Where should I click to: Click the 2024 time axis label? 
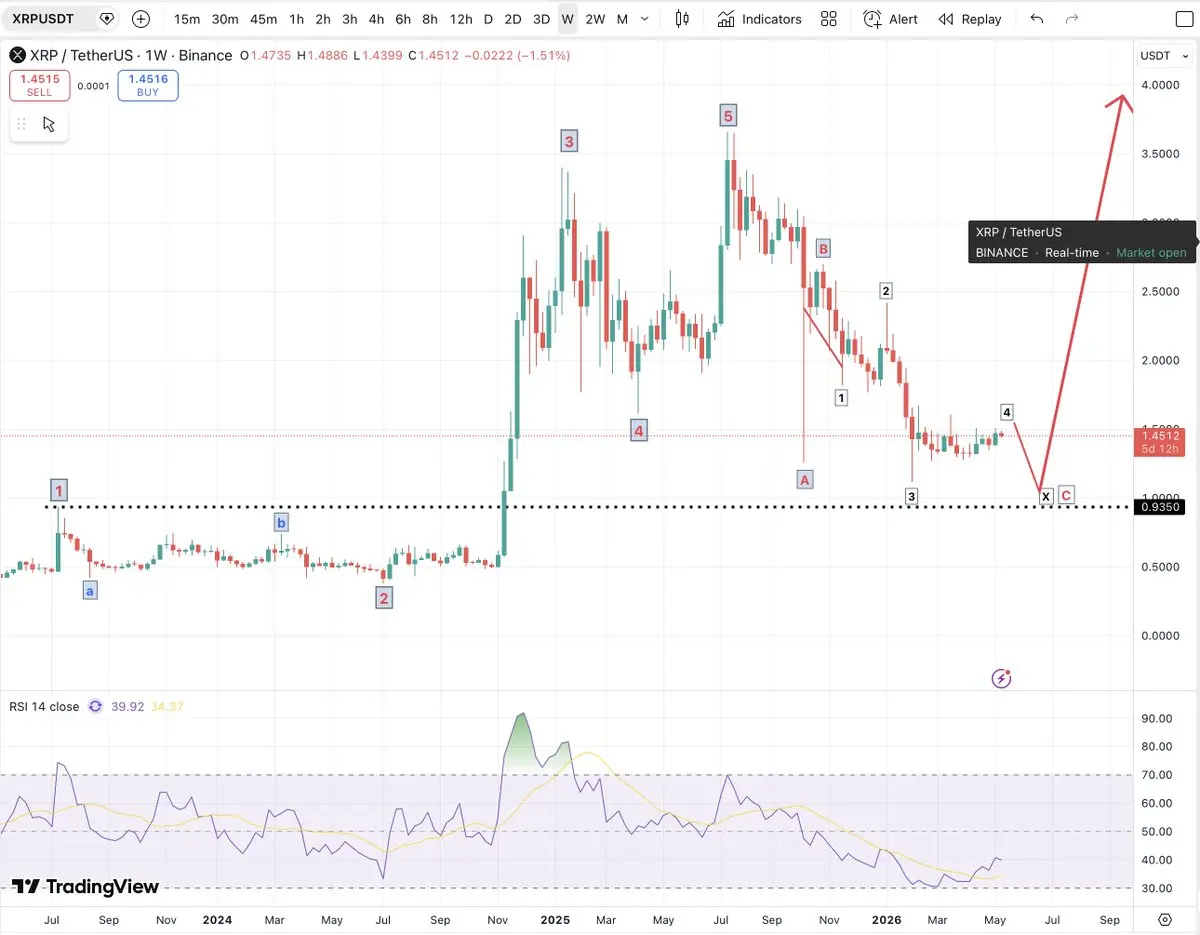[217, 919]
